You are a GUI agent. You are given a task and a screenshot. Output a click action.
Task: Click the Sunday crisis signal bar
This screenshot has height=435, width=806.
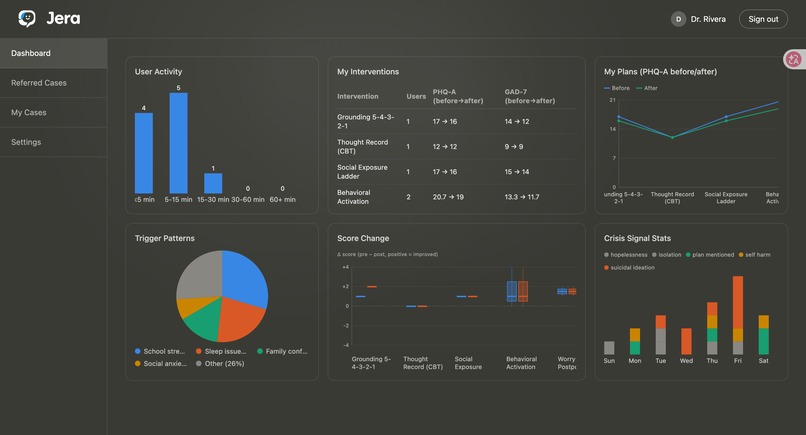click(609, 348)
